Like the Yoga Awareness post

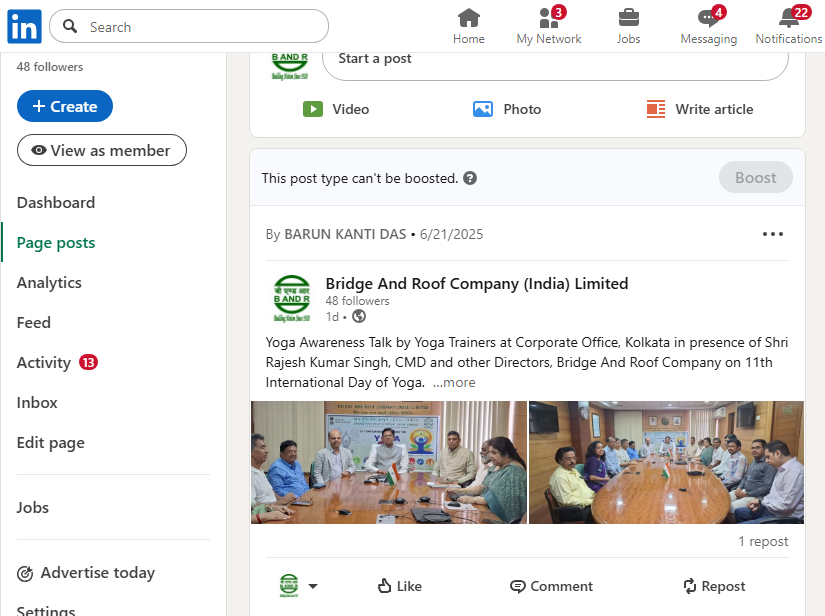click(400, 586)
